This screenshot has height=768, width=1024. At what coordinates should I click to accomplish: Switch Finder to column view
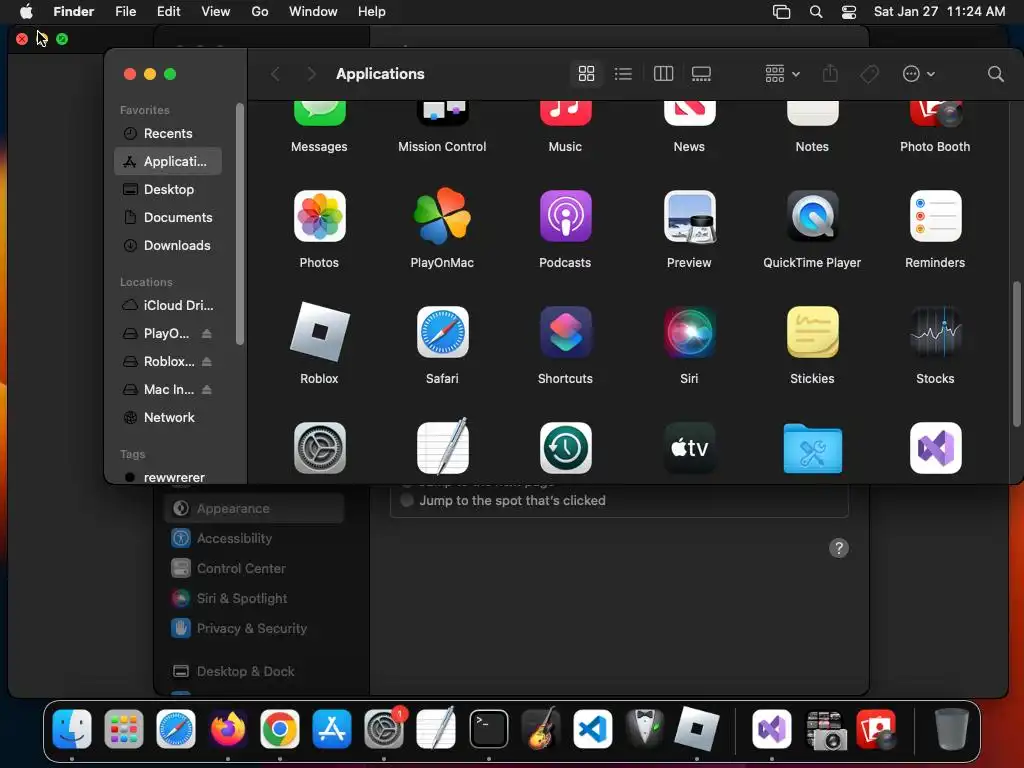tap(663, 74)
